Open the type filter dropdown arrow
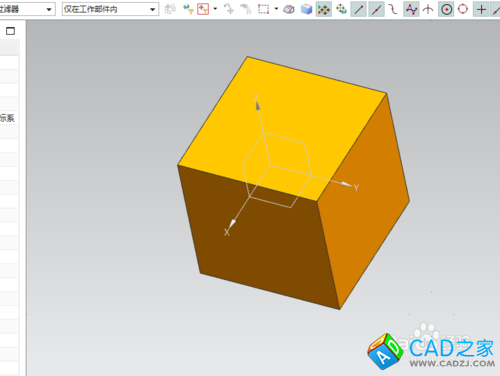 point(49,9)
